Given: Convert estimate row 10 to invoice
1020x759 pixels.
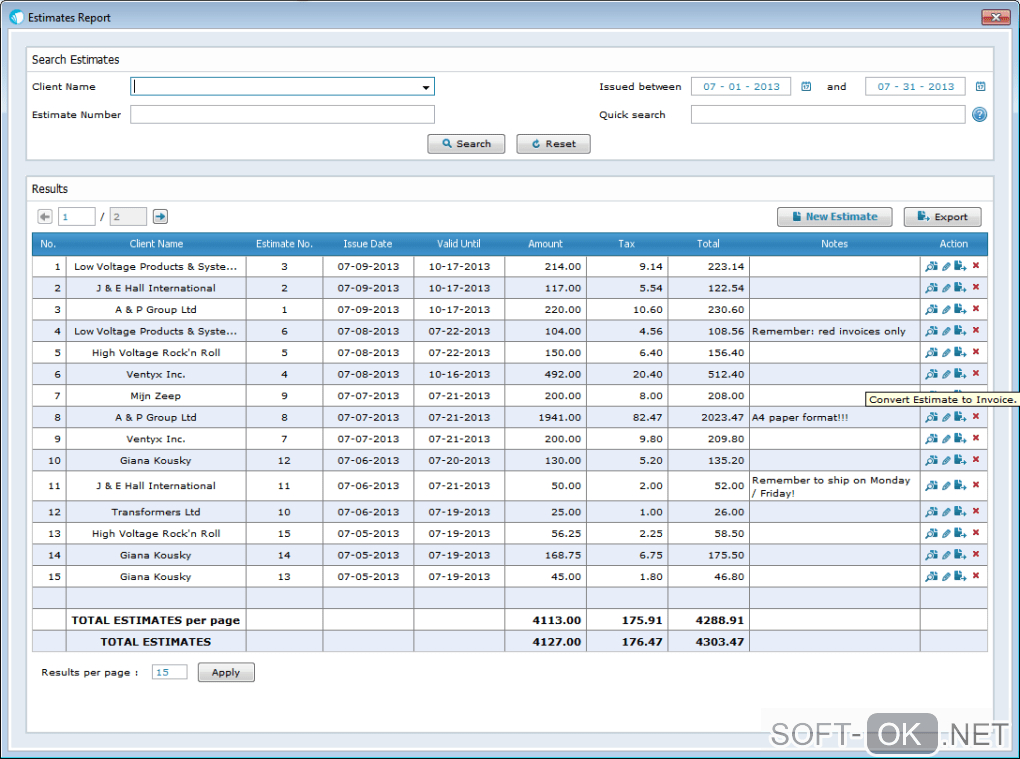Looking at the screenshot, I should pos(960,460).
